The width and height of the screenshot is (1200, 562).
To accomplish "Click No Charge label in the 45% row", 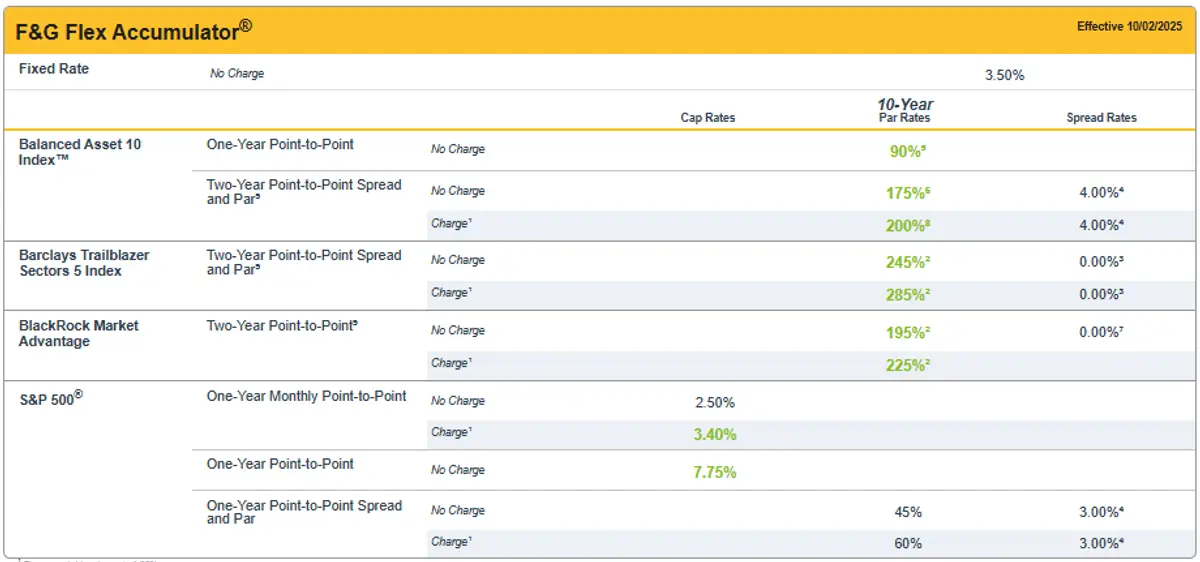I will [x=458, y=511].
